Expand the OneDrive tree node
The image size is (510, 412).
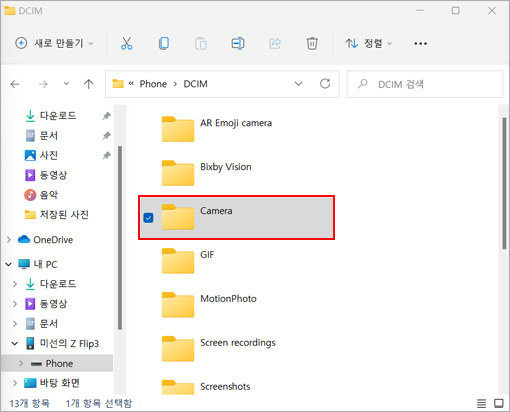click(9, 240)
